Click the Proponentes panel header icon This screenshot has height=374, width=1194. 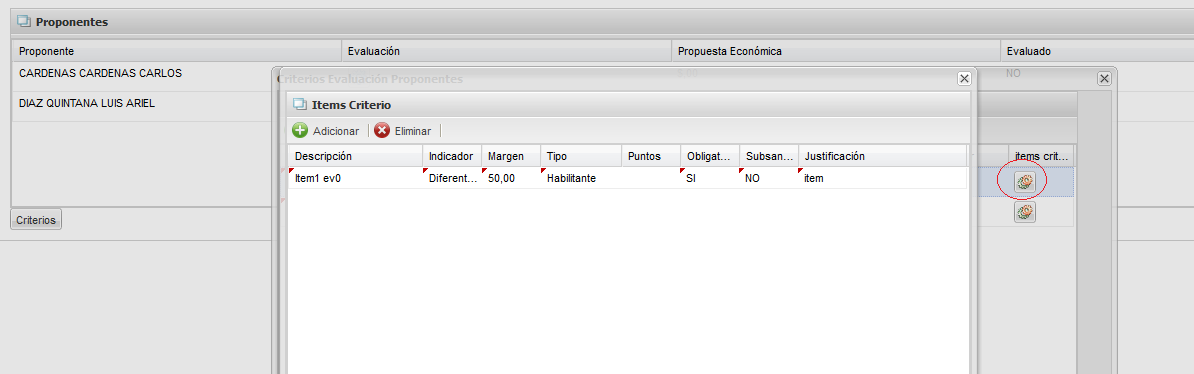click(24, 21)
